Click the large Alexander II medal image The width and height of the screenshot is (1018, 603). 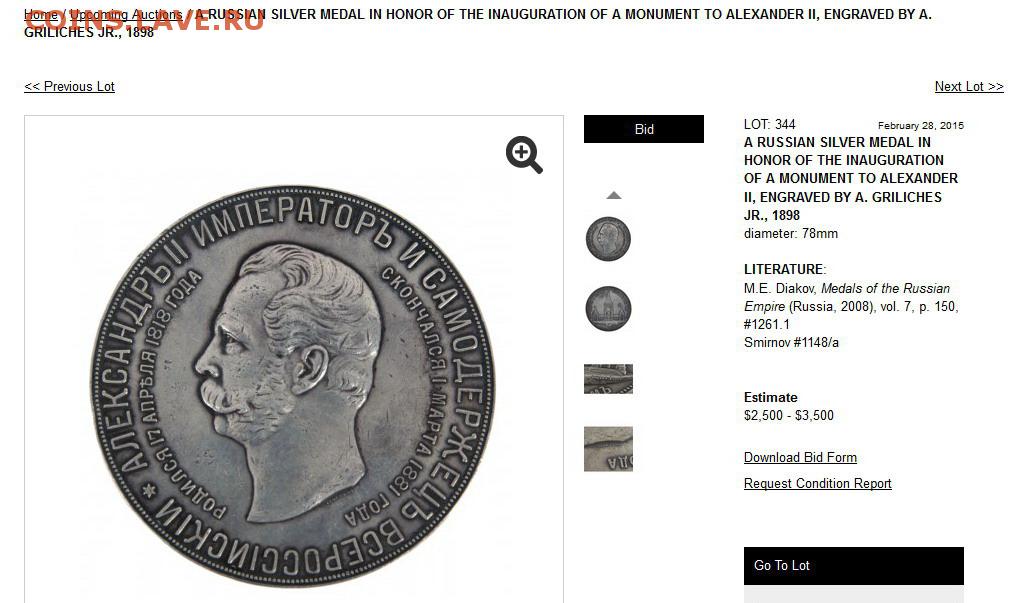[x=292, y=386]
